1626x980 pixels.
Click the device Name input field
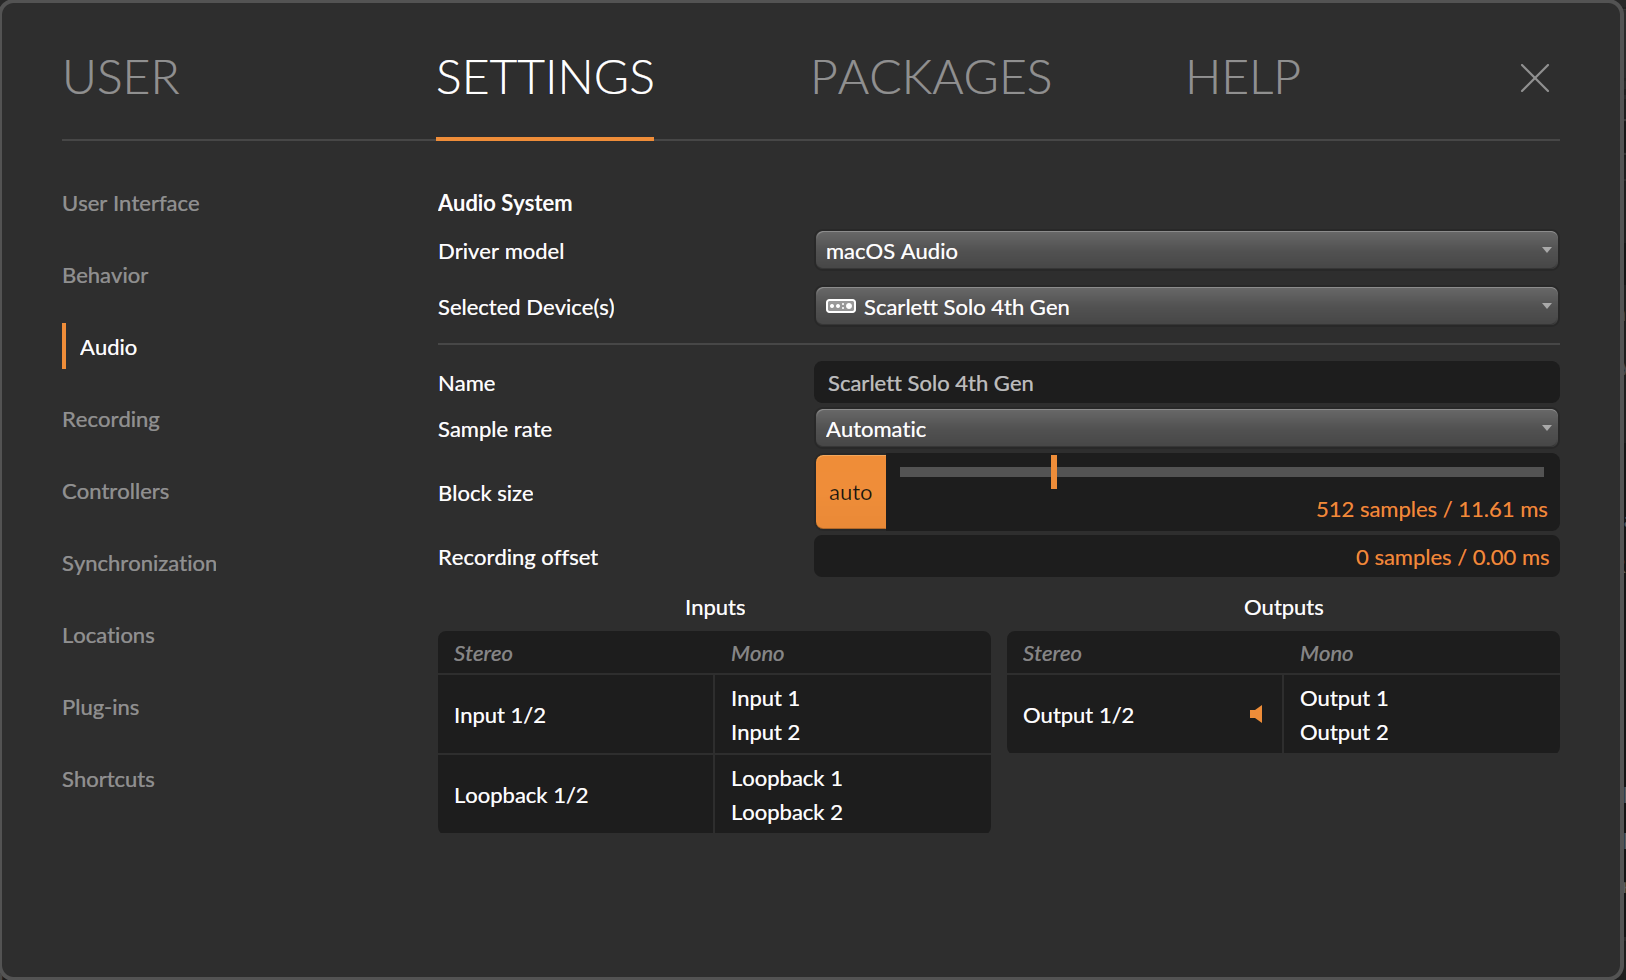point(1186,382)
